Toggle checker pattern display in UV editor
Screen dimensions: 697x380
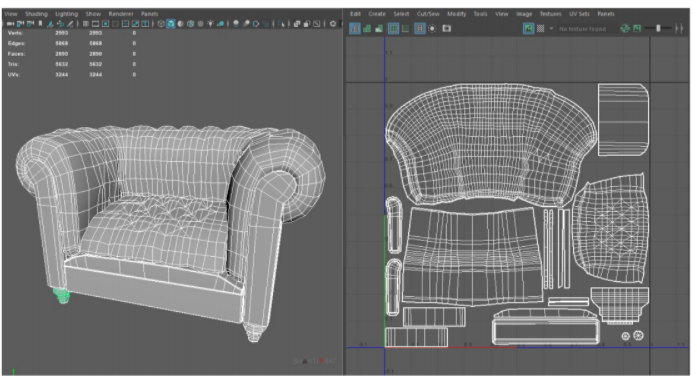coord(541,28)
